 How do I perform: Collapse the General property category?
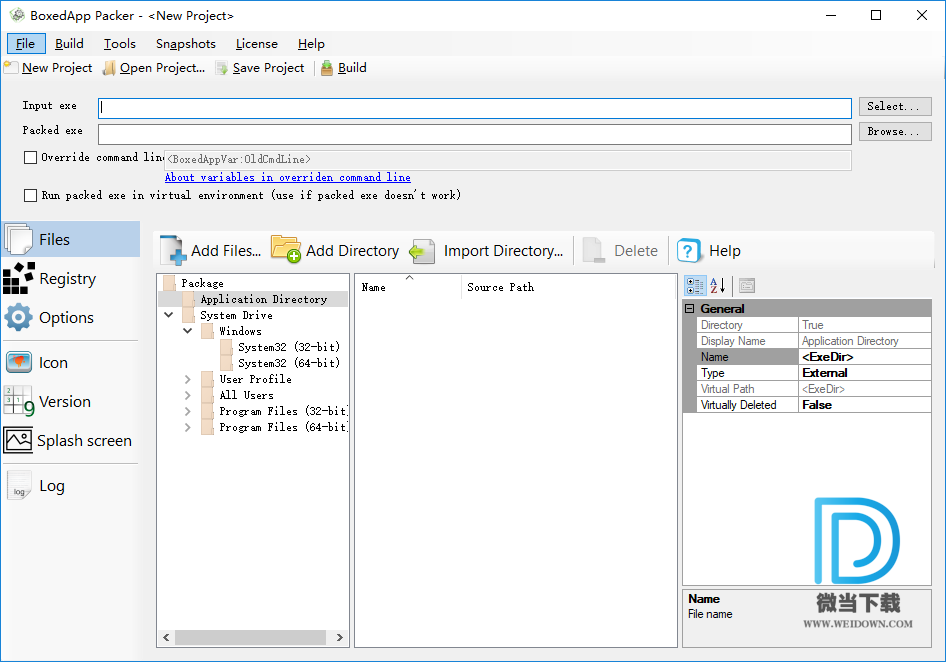690,308
